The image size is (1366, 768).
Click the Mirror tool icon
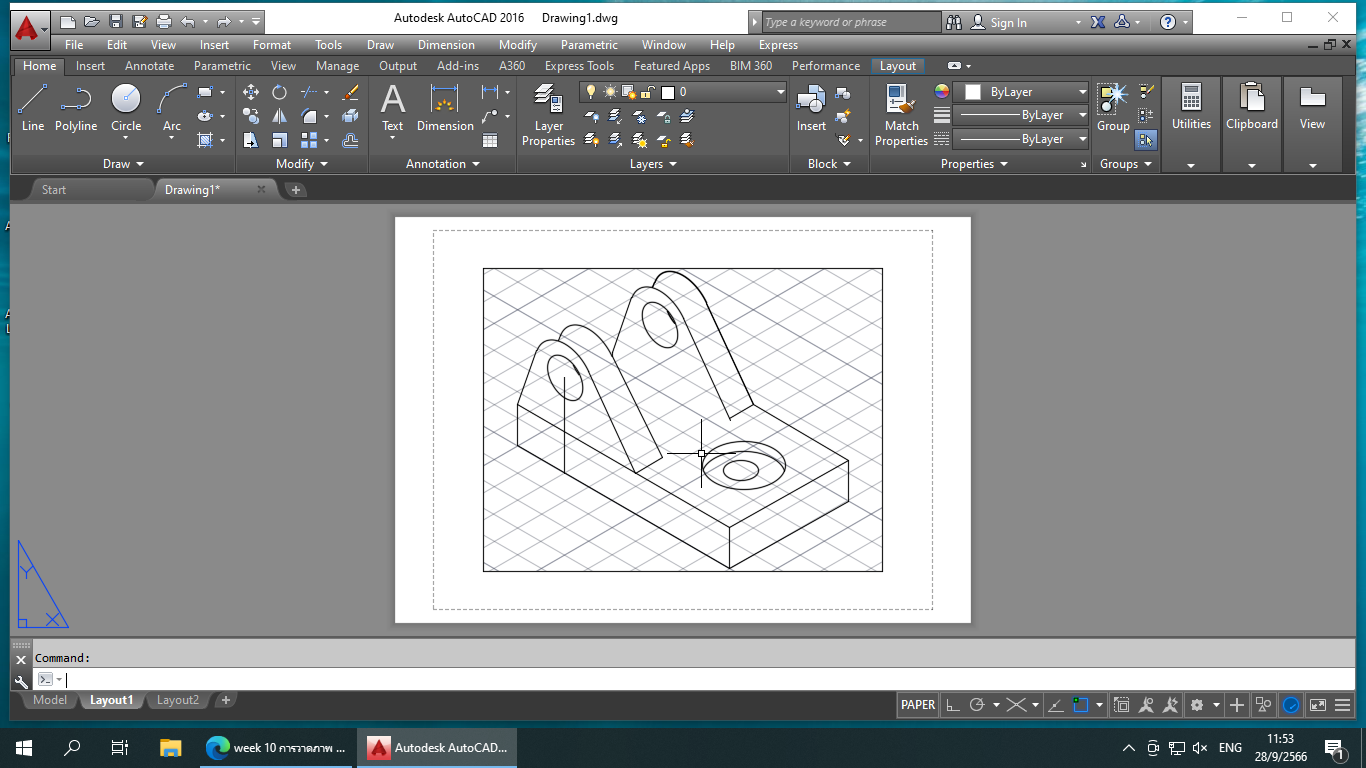pos(279,116)
